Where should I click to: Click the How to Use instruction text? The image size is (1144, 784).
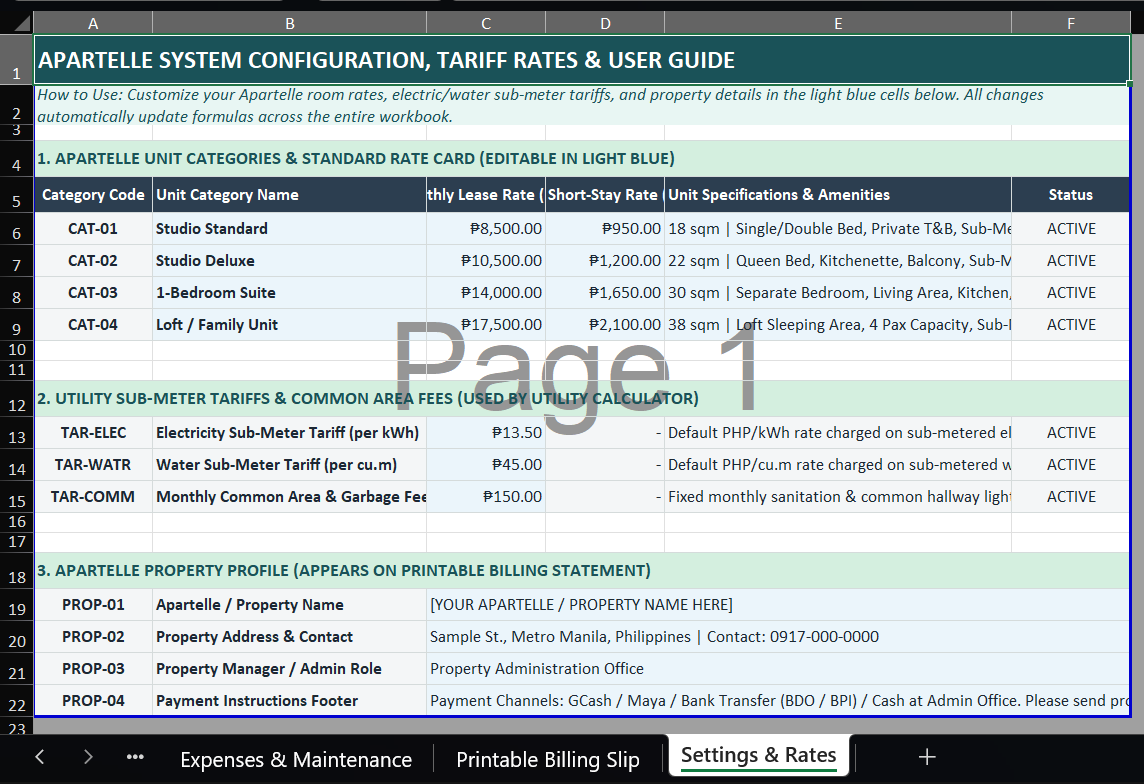pos(581,105)
